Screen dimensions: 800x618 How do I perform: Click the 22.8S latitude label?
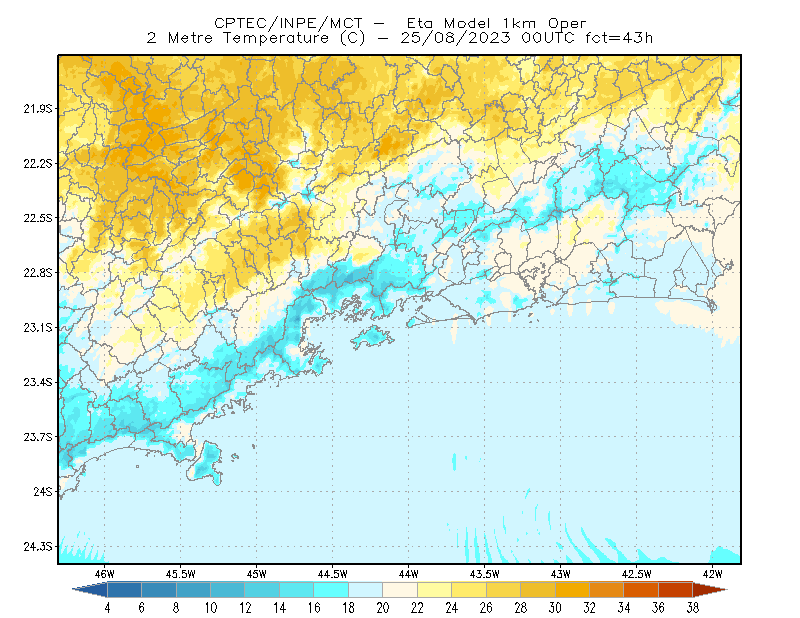click(x=38, y=273)
